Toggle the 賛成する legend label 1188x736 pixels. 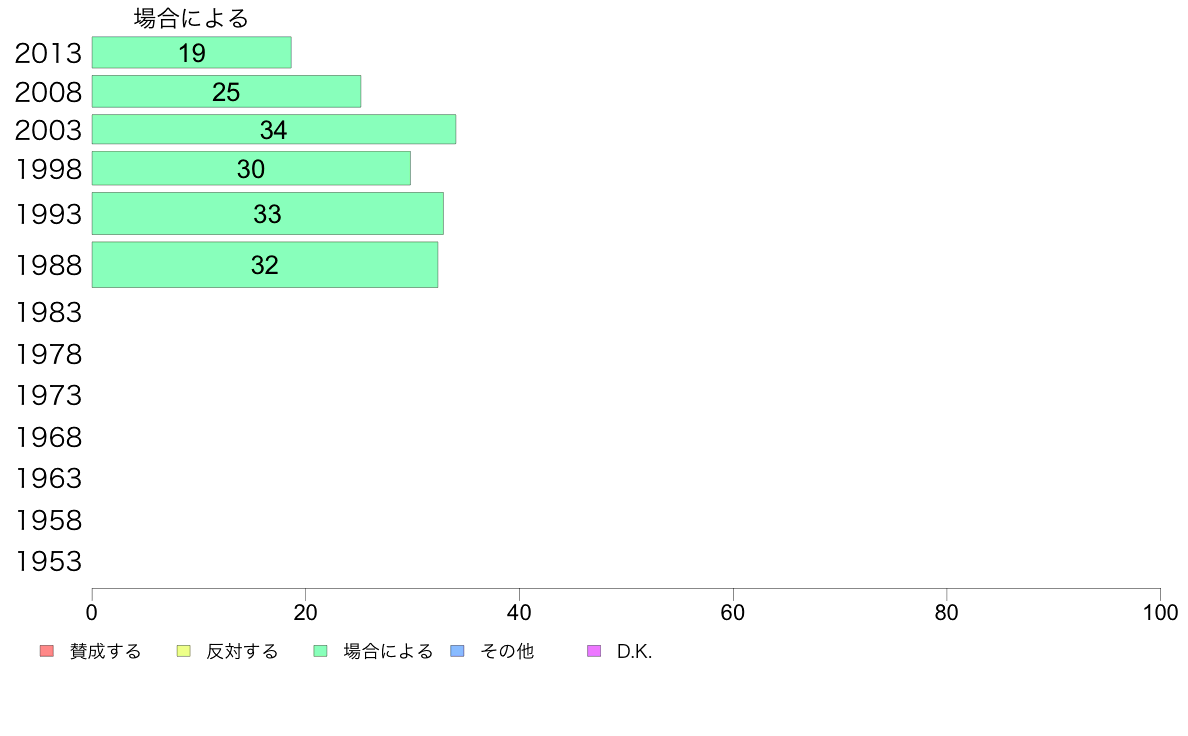[x=105, y=651]
